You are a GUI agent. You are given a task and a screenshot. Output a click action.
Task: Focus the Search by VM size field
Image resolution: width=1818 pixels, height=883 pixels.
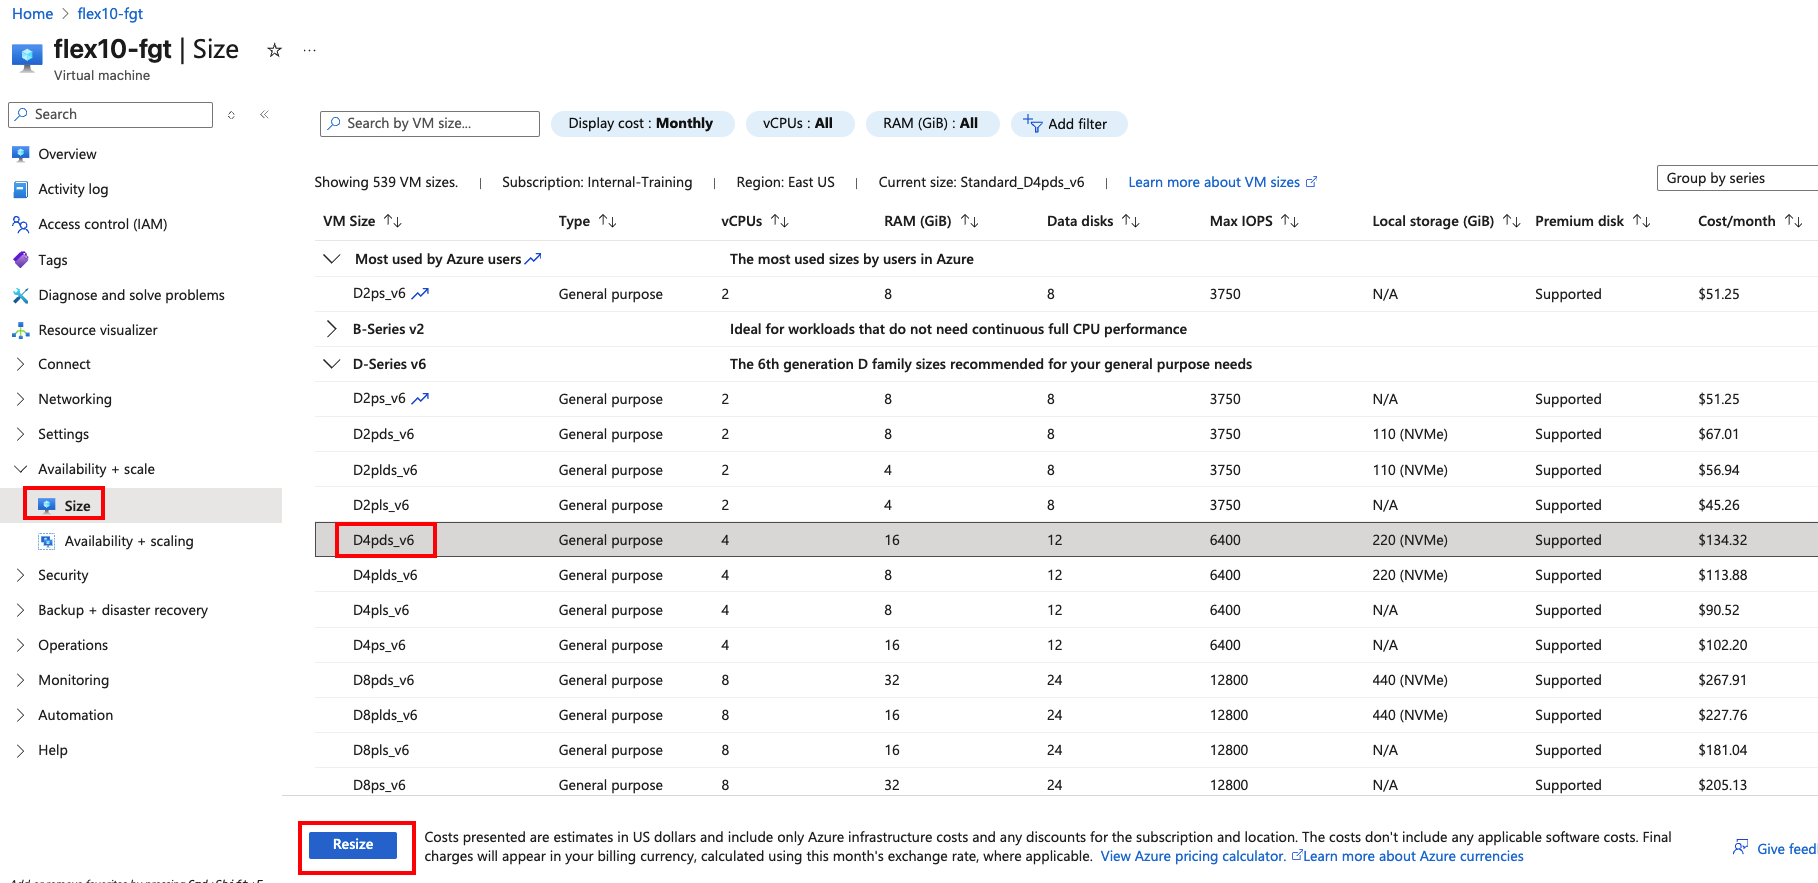coord(430,124)
